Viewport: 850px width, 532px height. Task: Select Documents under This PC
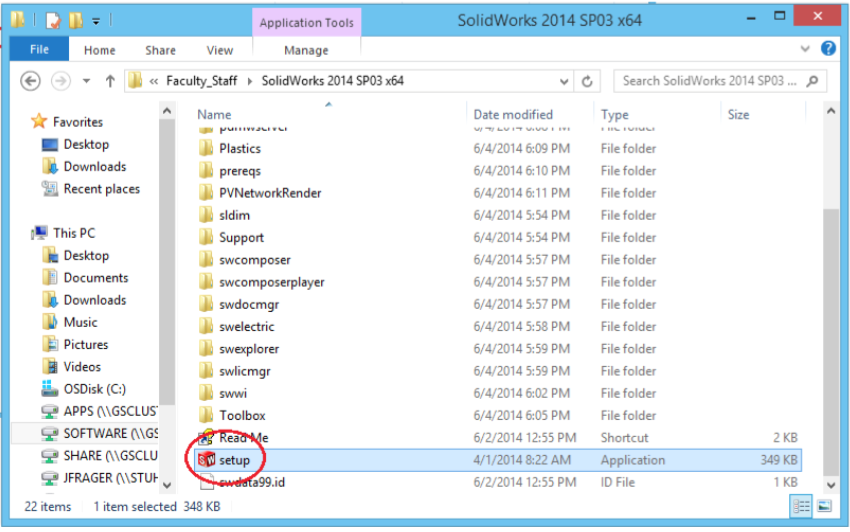coord(96,278)
